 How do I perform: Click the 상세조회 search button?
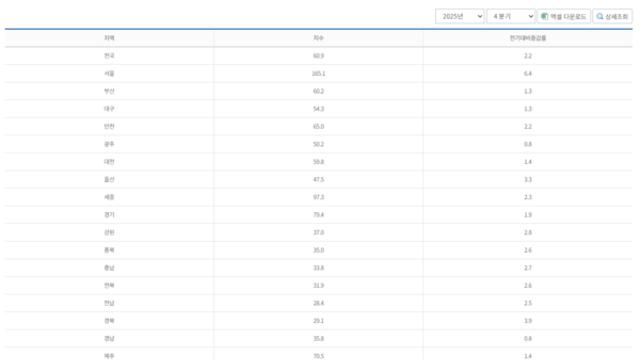(x=612, y=16)
